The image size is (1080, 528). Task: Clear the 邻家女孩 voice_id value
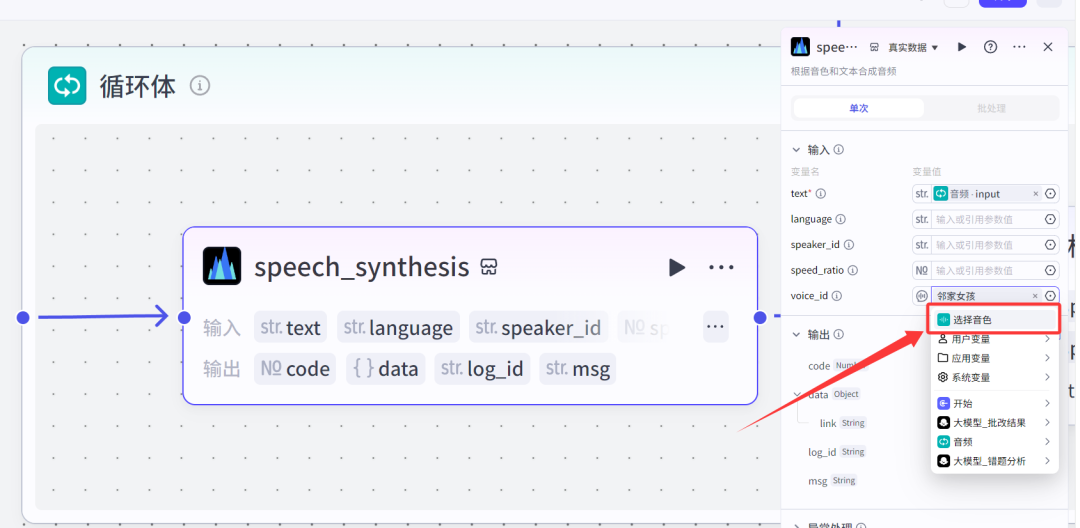1036,296
